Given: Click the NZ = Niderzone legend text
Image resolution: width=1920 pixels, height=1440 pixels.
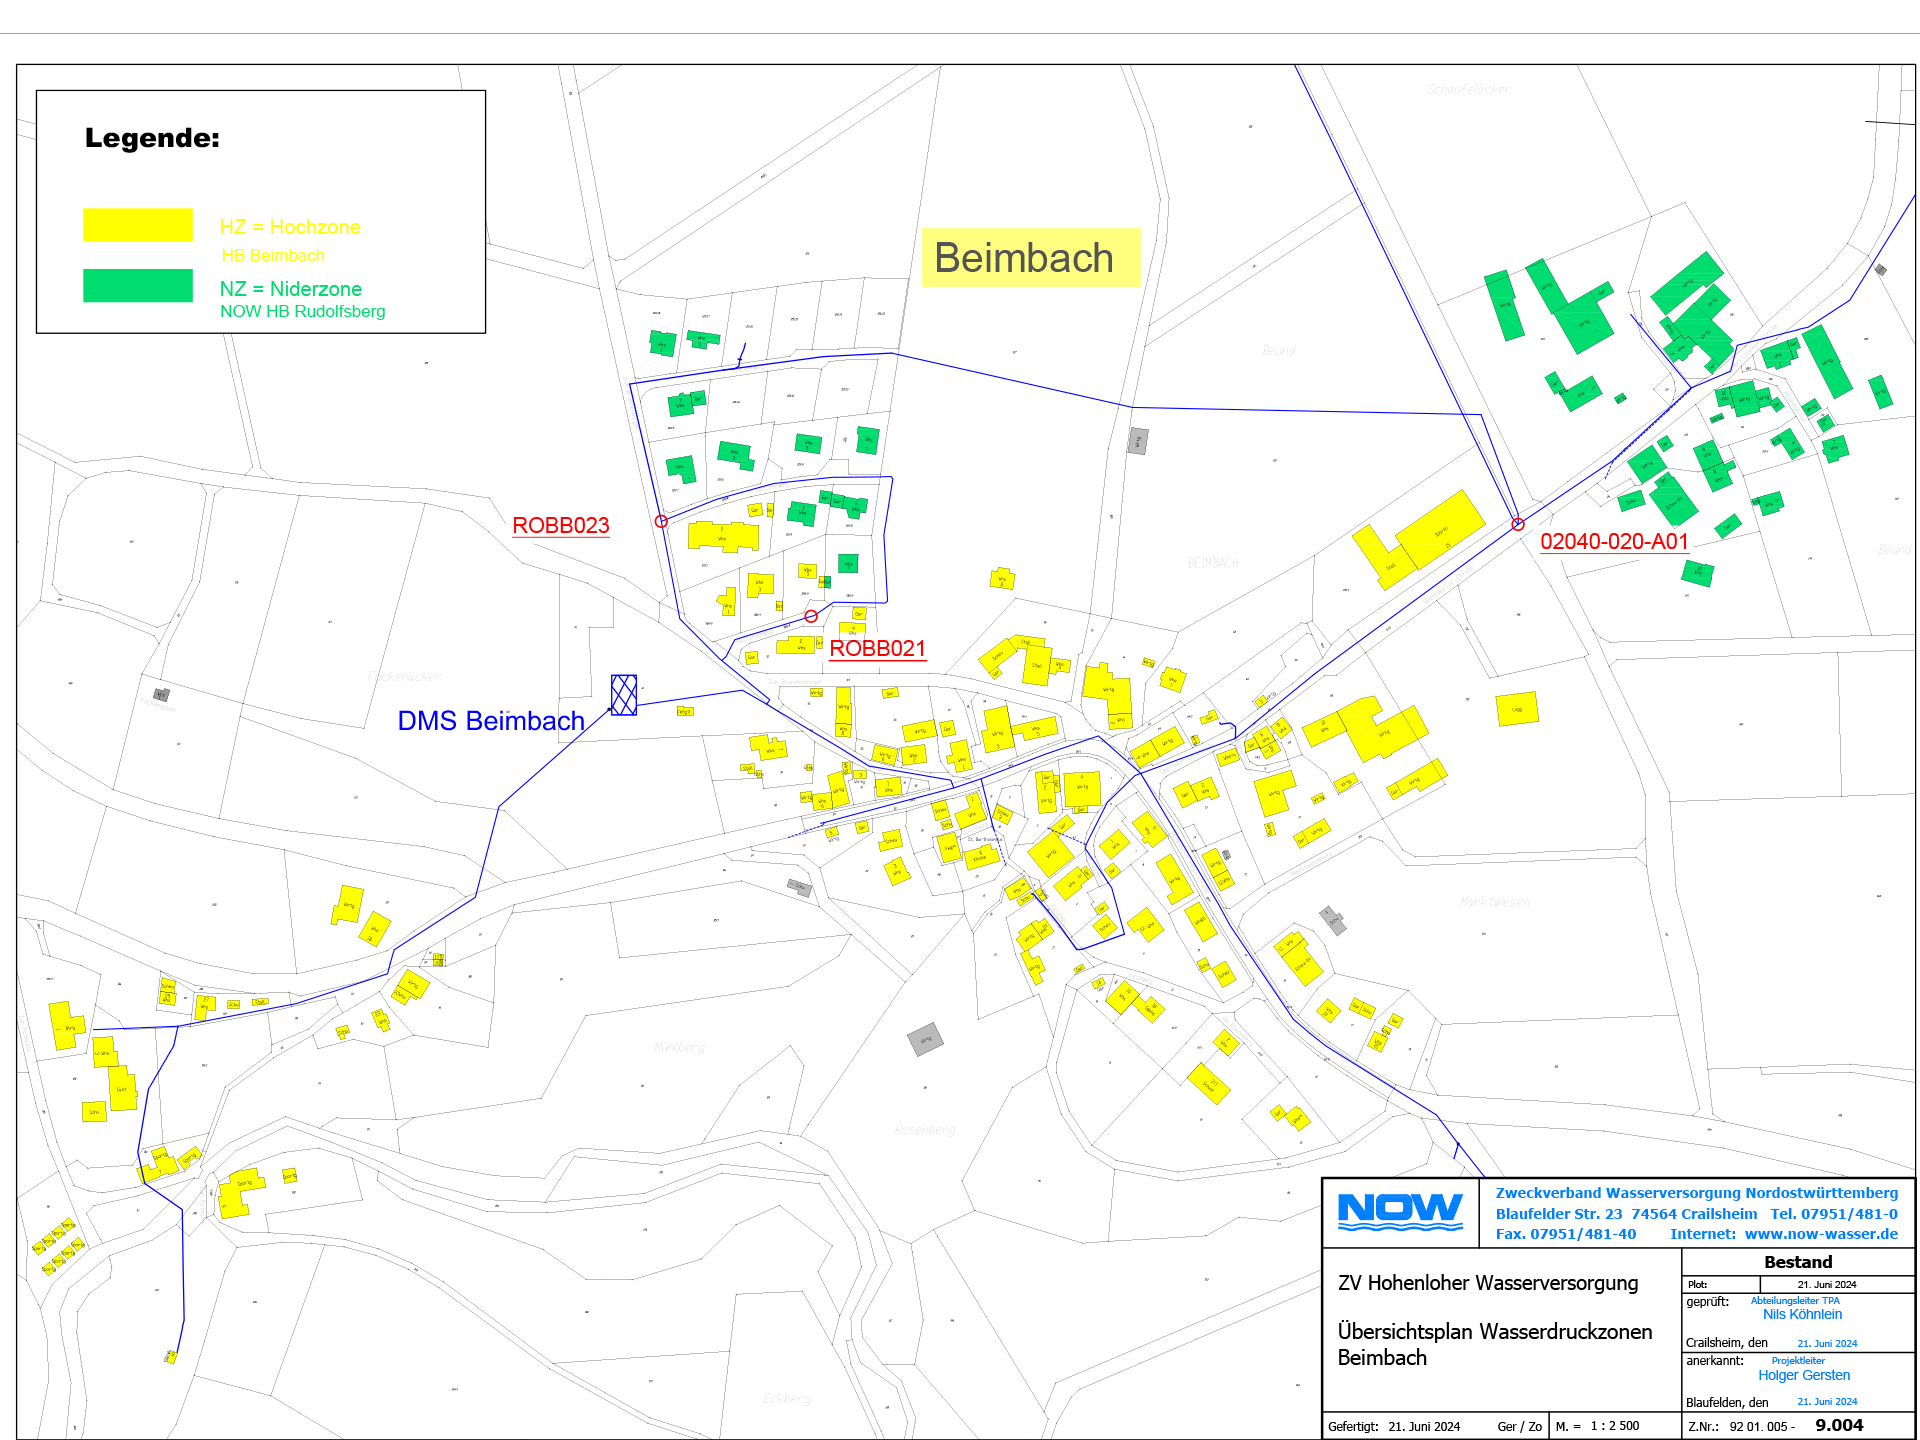Looking at the screenshot, I should 291,289.
